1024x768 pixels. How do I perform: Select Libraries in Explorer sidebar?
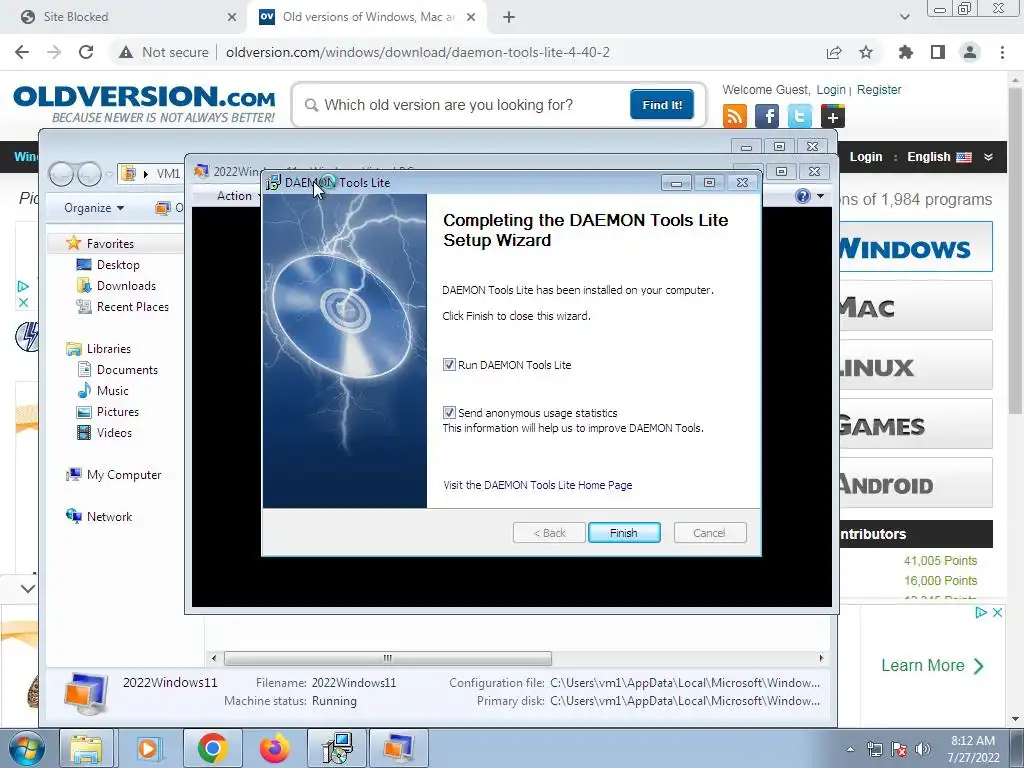[108, 348]
